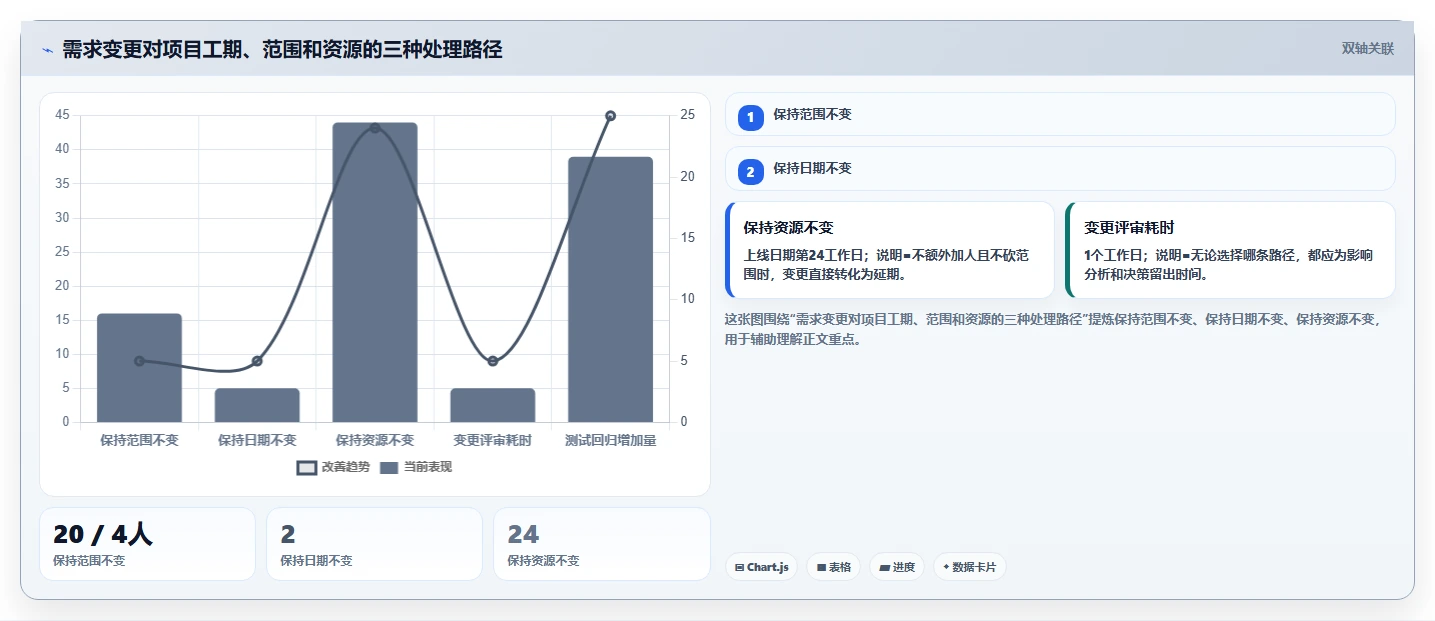Click the 进度 tag chip
The image size is (1435, 621).
[x=896, y=567]
